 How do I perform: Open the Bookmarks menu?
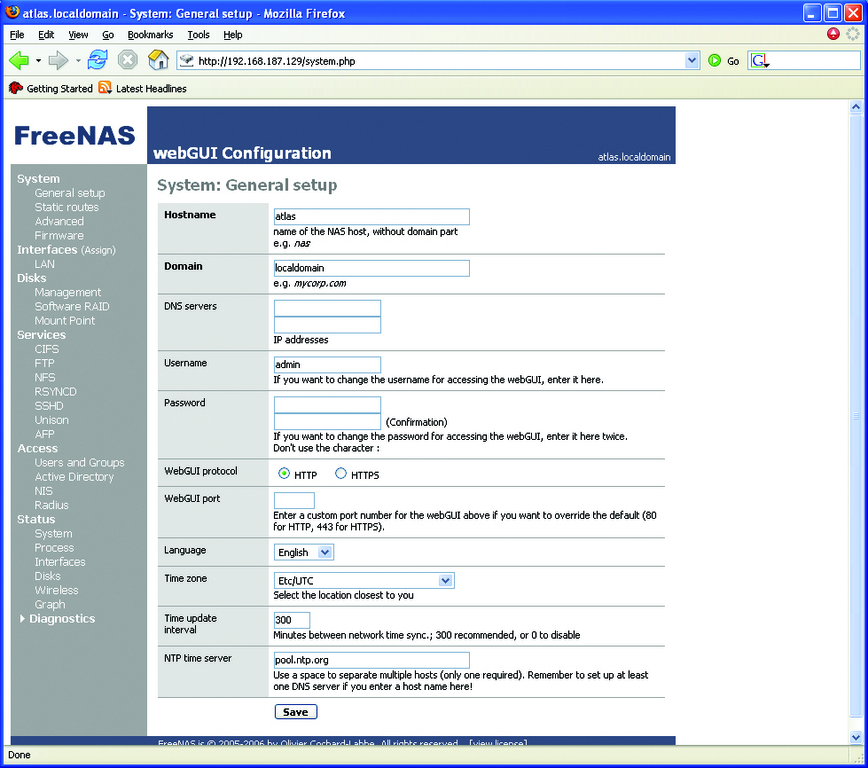pyautogui.click(x=150, y=35)
